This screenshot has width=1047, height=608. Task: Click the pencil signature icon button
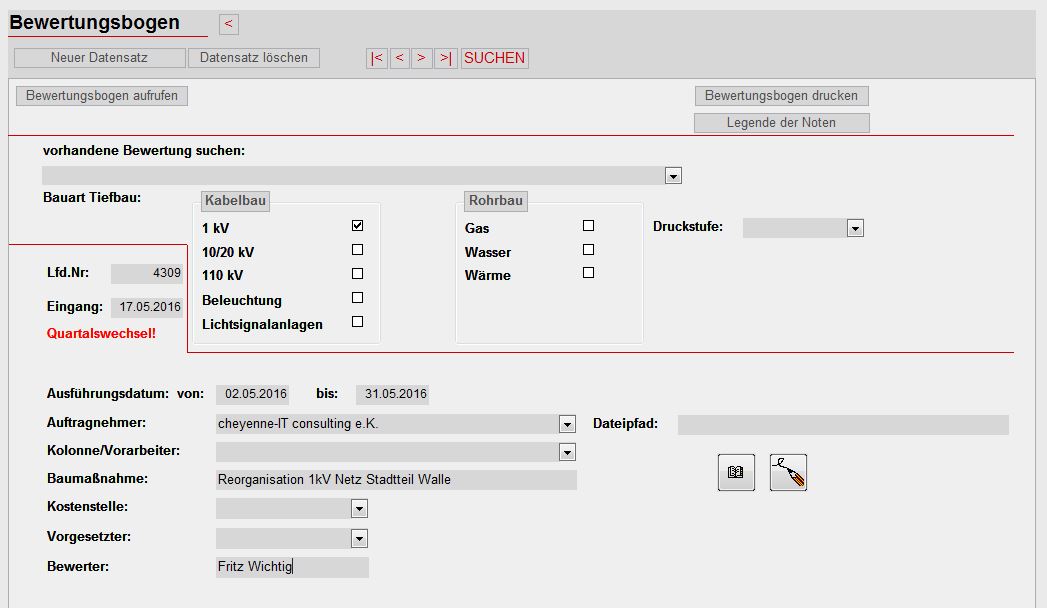tap(788, 472)
